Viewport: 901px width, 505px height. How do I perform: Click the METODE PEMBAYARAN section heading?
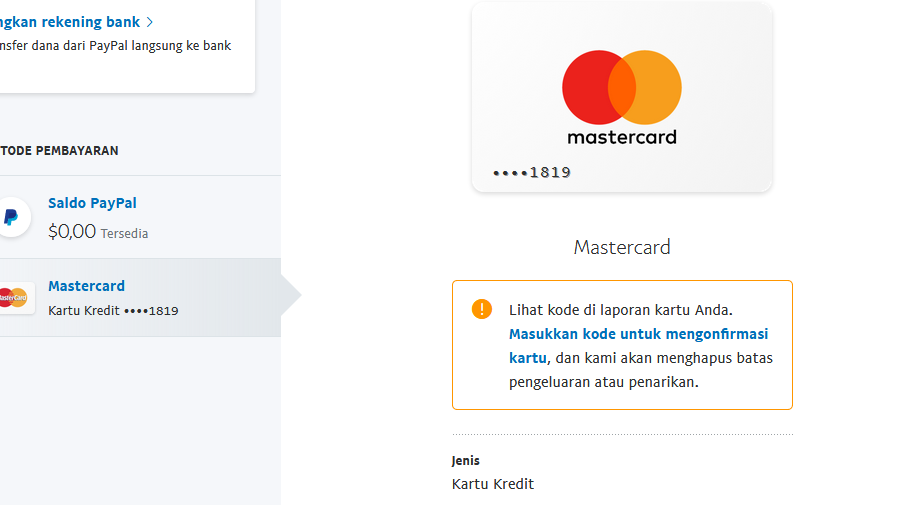click(x=59, y=151)
